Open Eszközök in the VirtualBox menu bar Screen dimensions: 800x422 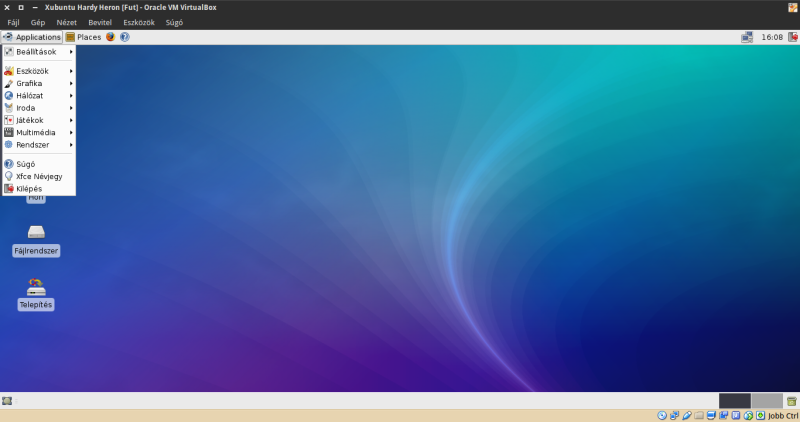click(139, 22)
